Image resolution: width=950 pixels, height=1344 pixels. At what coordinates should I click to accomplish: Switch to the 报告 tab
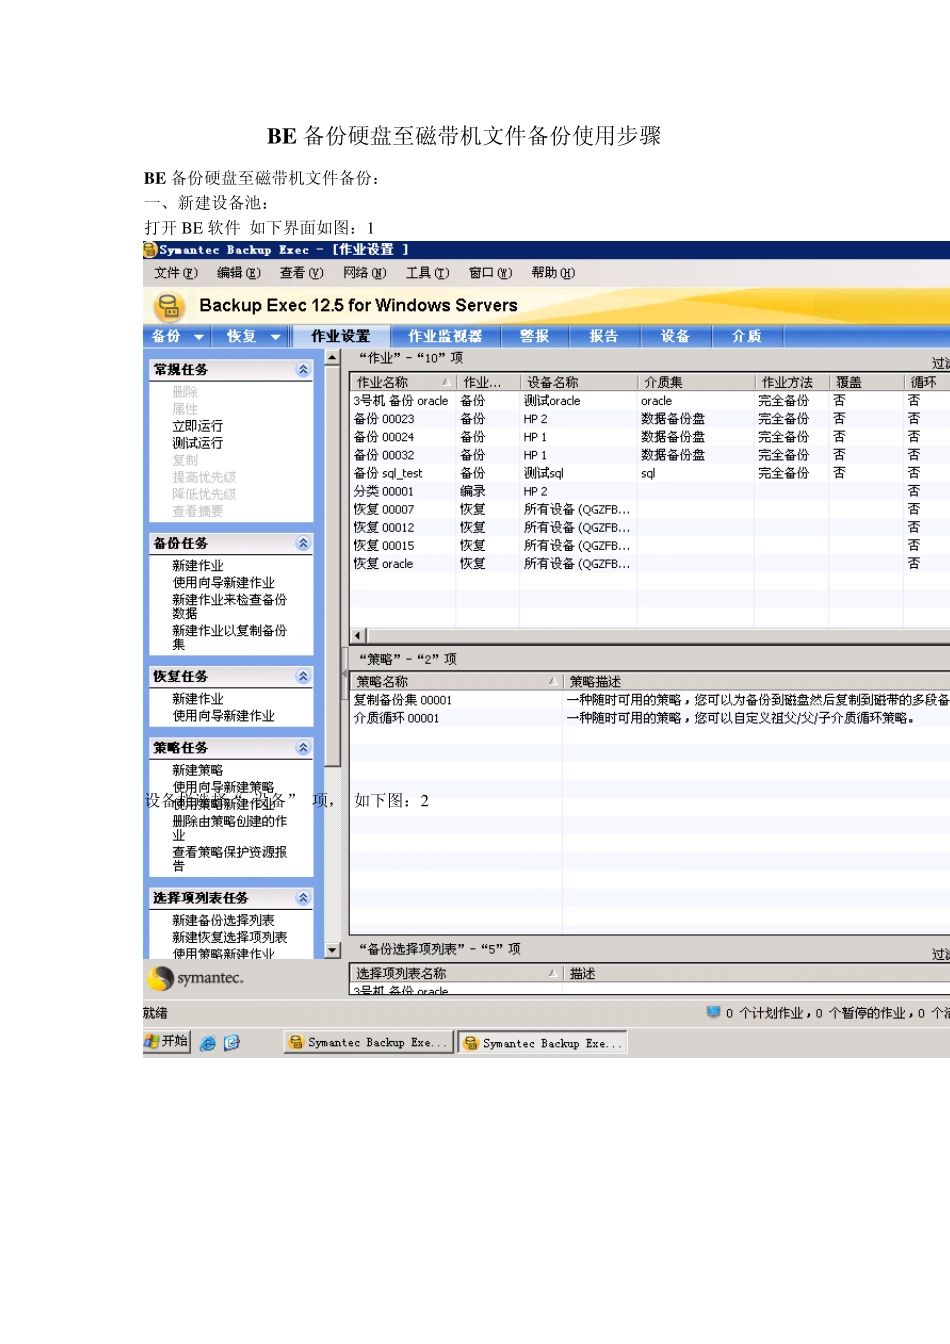[603, 337]
